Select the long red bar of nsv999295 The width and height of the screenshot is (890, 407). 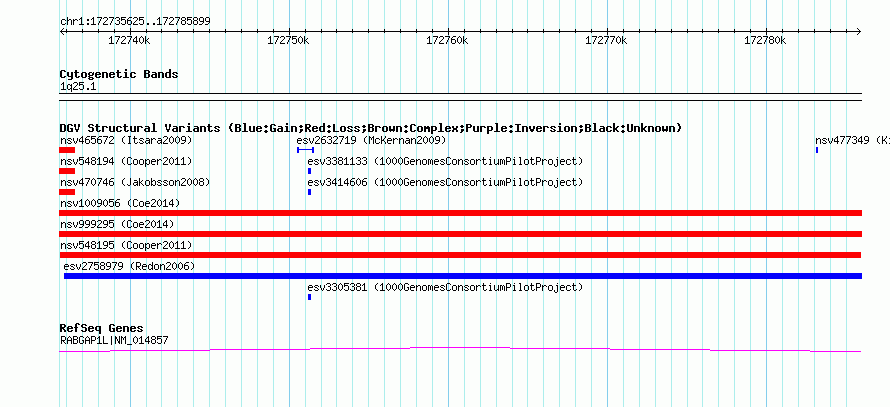(x=460, y=234)
